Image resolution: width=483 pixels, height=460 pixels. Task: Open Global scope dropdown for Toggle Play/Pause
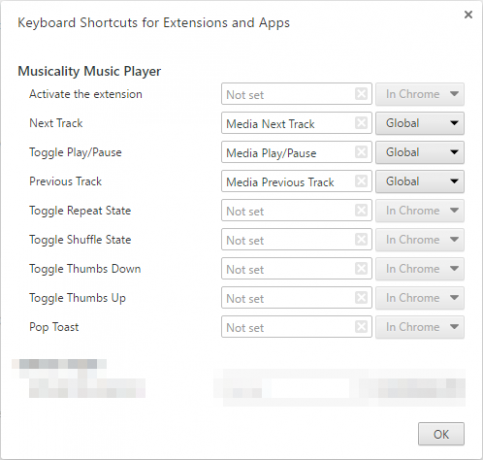420,152
